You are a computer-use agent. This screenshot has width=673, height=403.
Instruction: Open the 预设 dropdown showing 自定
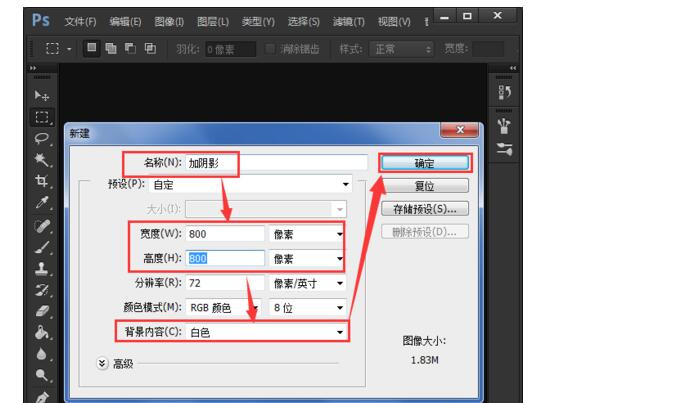tap(251, 185)
